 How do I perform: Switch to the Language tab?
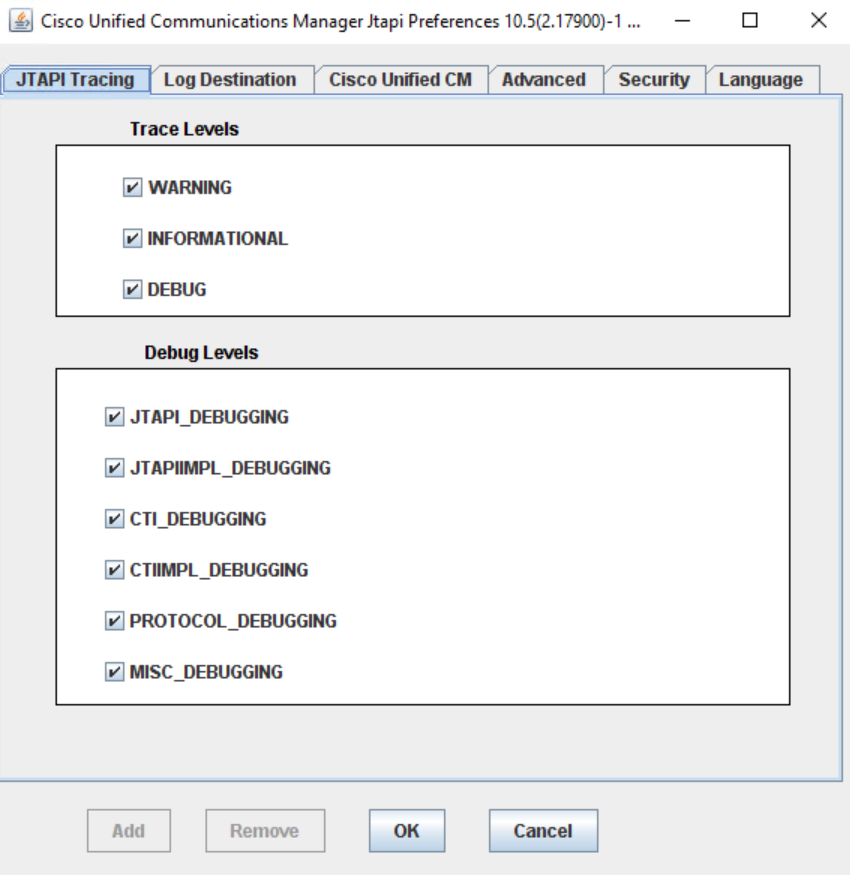pos(761,80)
